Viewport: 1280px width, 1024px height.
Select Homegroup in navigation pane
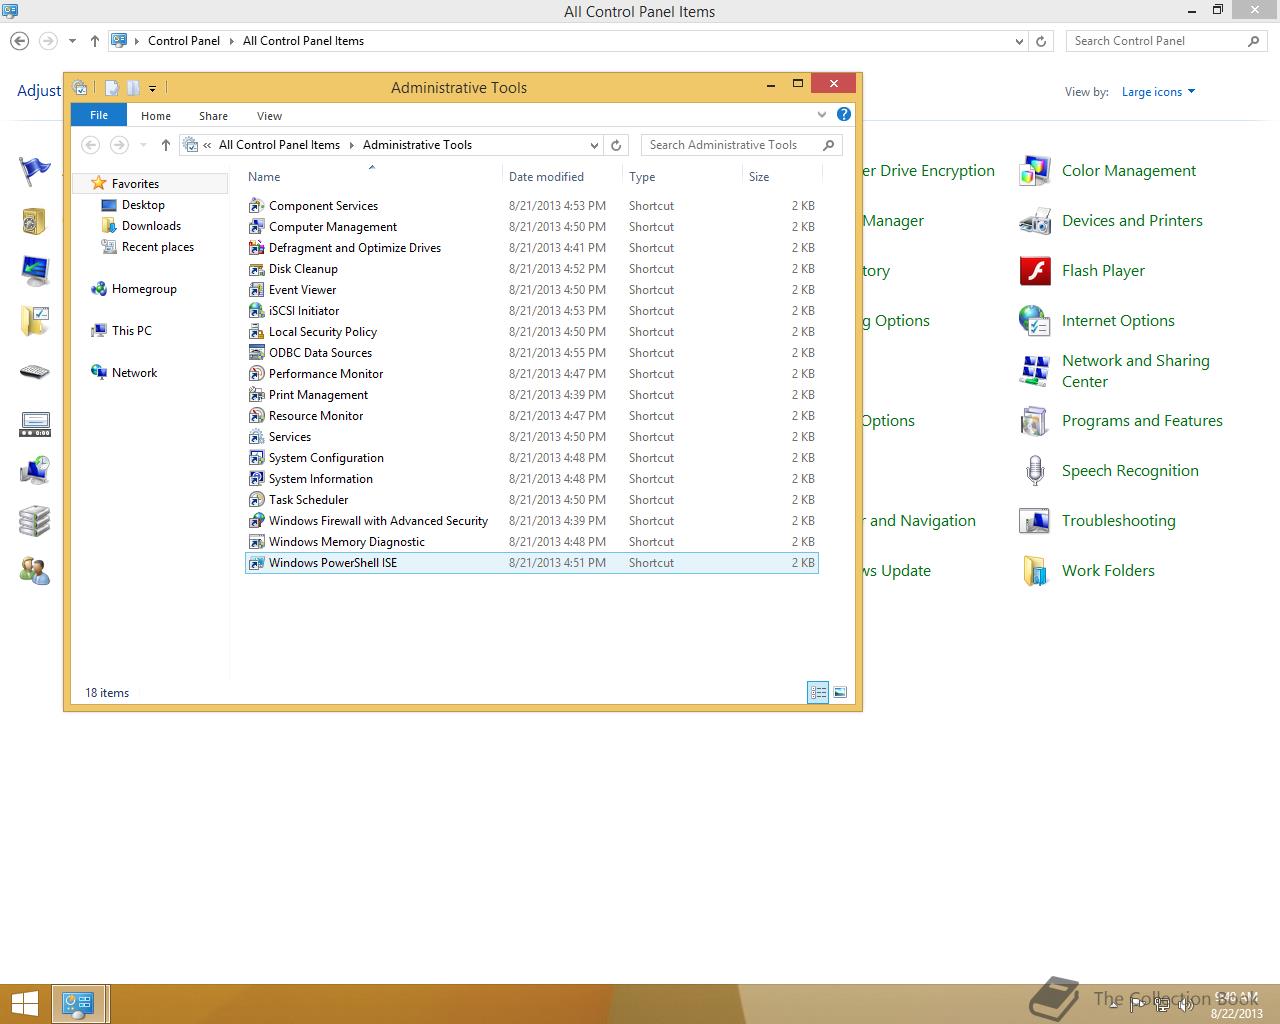[x=144, y=289]
